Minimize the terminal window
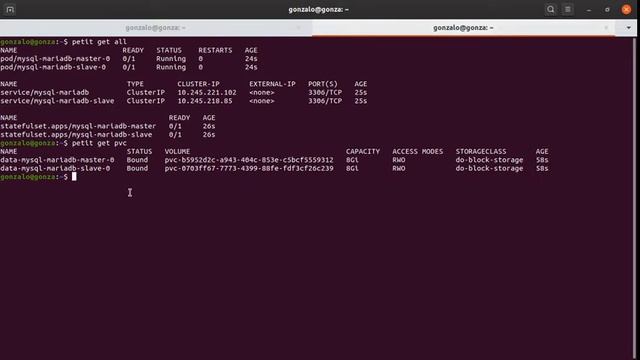Screen dimensions: 640x360 click(589, 9)
